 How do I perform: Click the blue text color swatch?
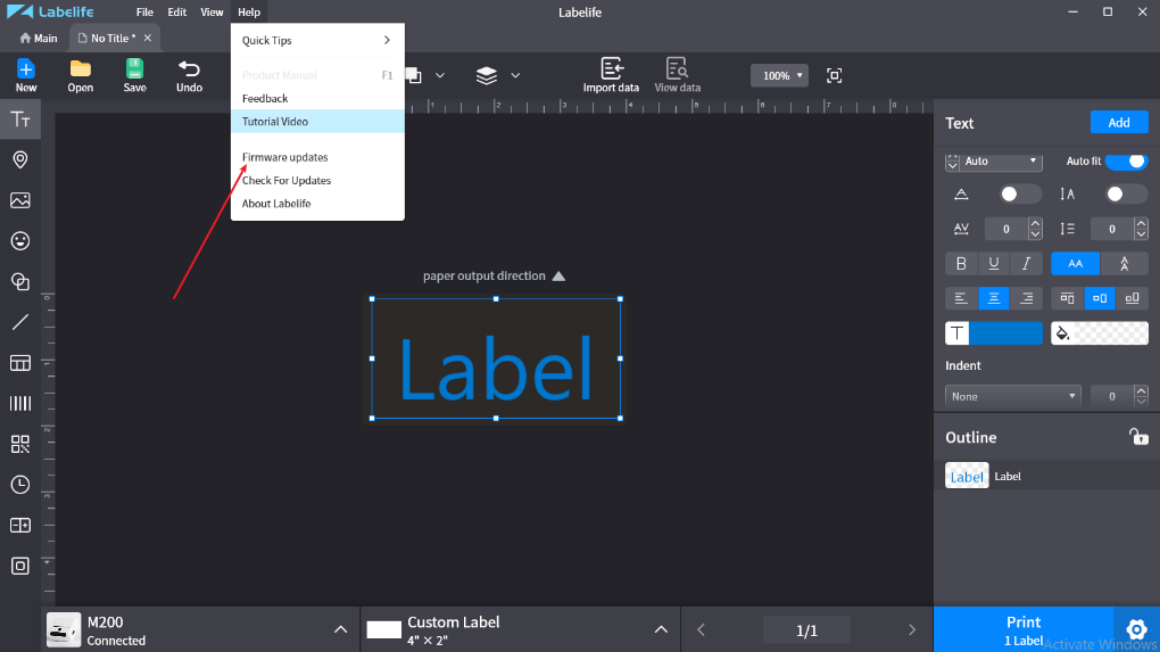(1005, 333)
